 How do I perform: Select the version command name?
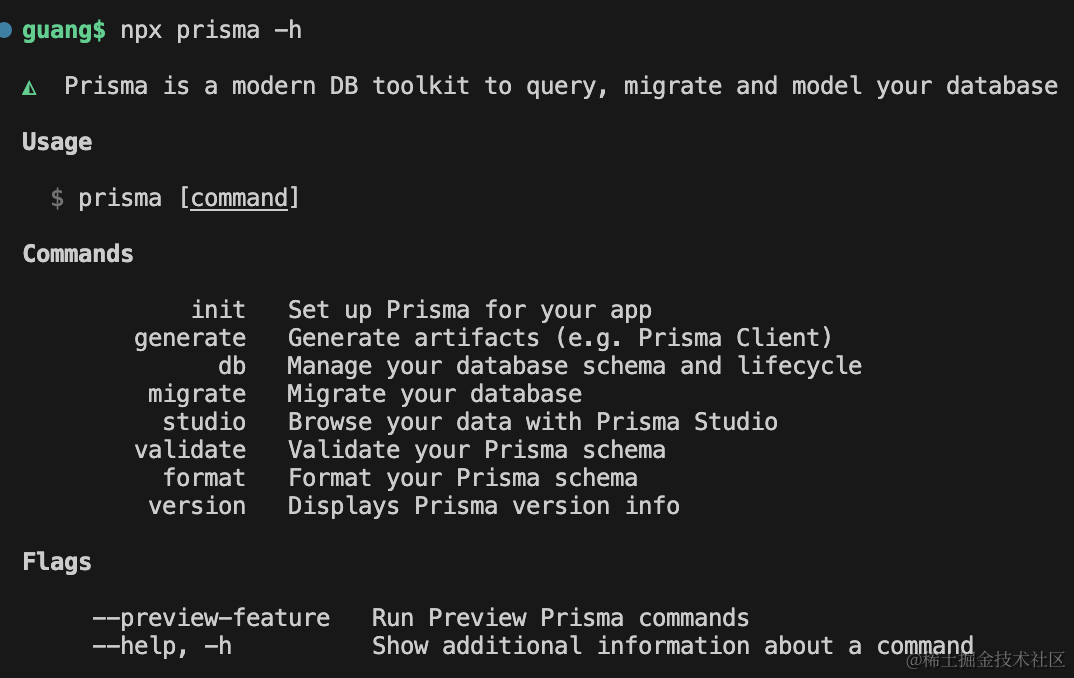click(x=197, y=506)
